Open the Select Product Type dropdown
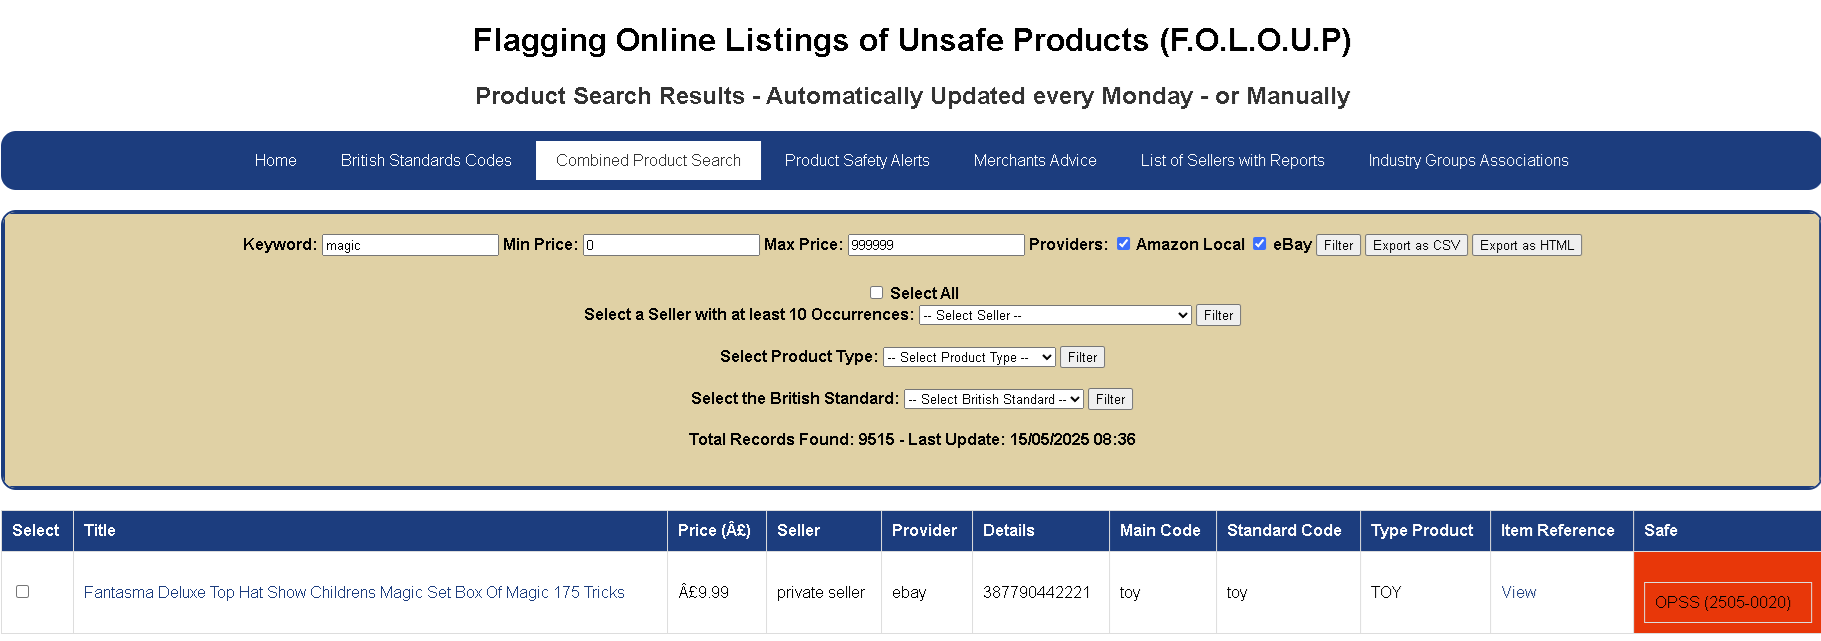The height and width of the screenshot is (641, 1821). pyautogui.click(x=969, y=357)
